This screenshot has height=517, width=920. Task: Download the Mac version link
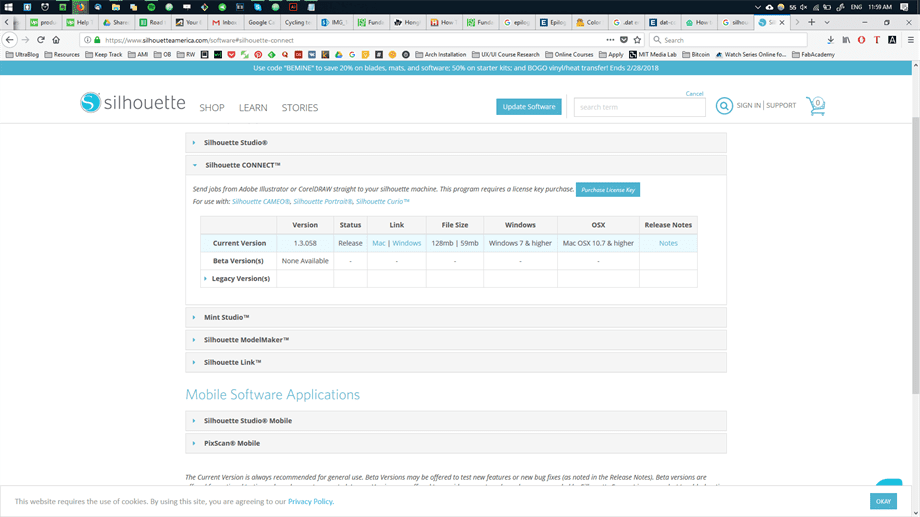coord(378,243)
